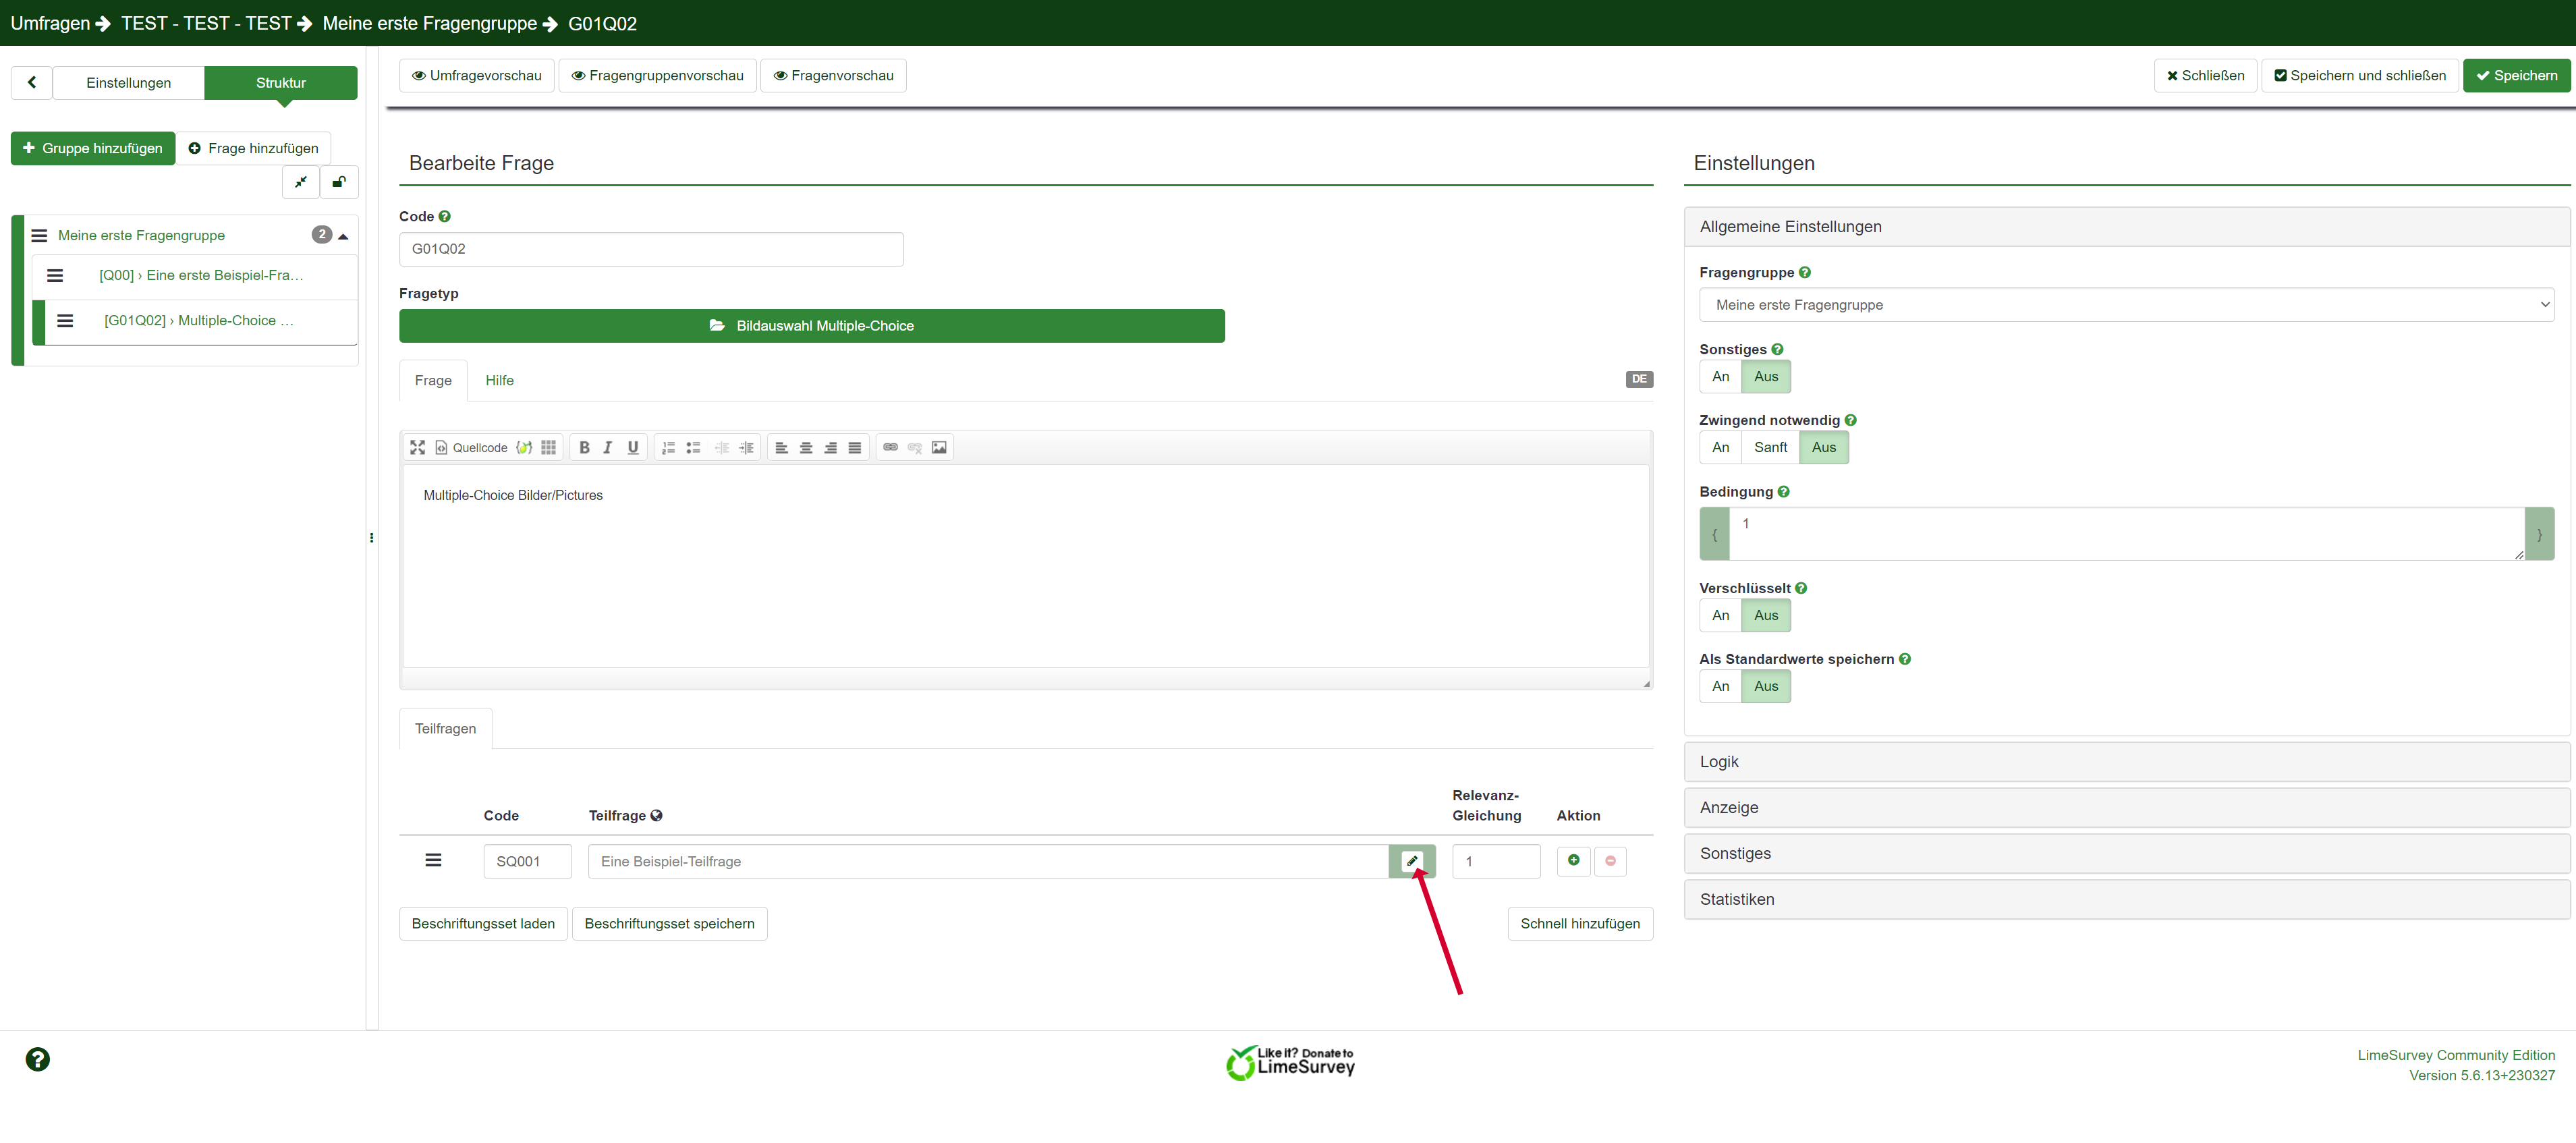Apply bold formatting in editor
Screen dimensions: 2576x1143
point(584,447)
